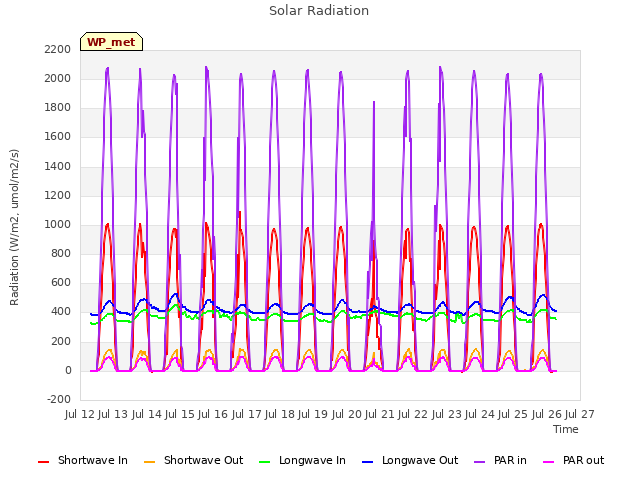Image resolution: width=640 pixels, height=480 pixels.
Task: Toggle the Longwave Out legend entry
Action: [x=410, y=460]
